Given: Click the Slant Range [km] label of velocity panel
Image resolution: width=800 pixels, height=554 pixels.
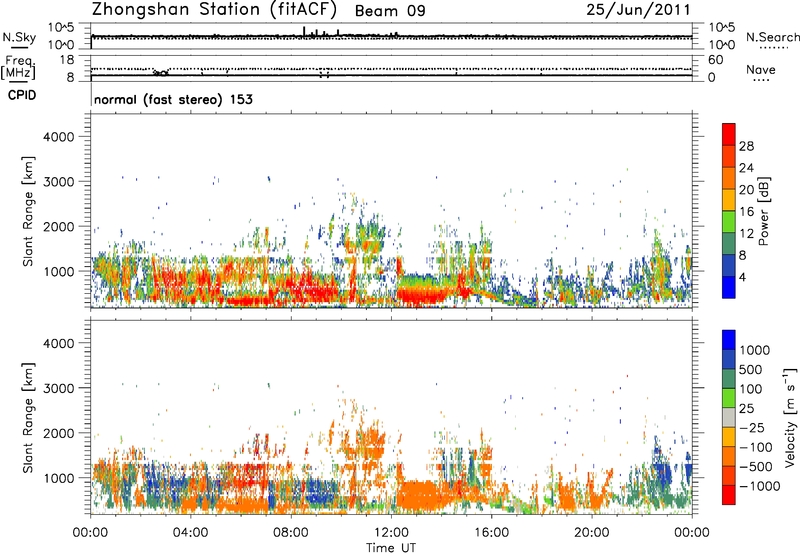Looking at the screenshot, I should click(28, 418).
